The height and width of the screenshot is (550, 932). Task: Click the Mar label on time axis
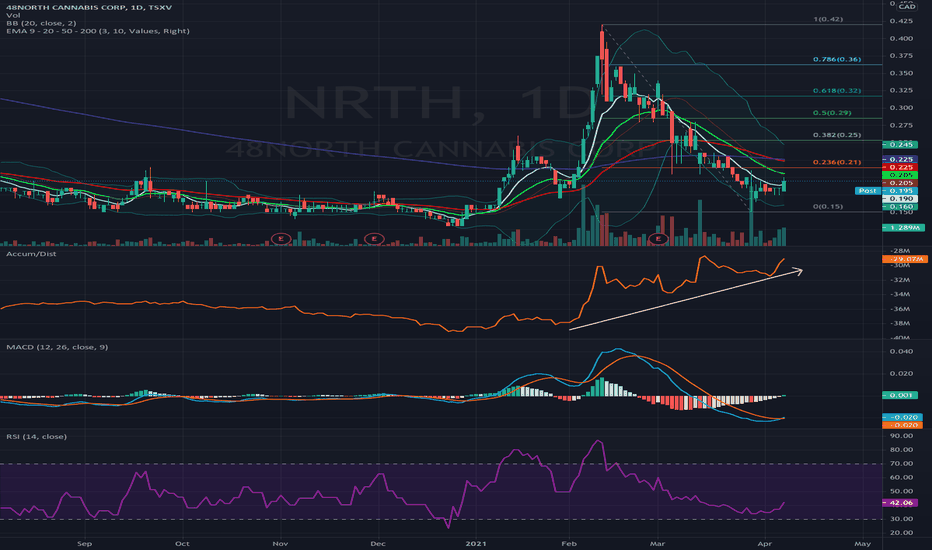click(x=657, y=543)
